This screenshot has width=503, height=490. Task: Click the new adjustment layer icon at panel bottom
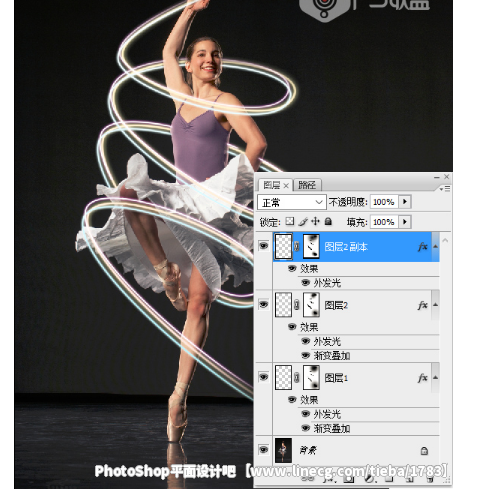[x=369, y=479]
